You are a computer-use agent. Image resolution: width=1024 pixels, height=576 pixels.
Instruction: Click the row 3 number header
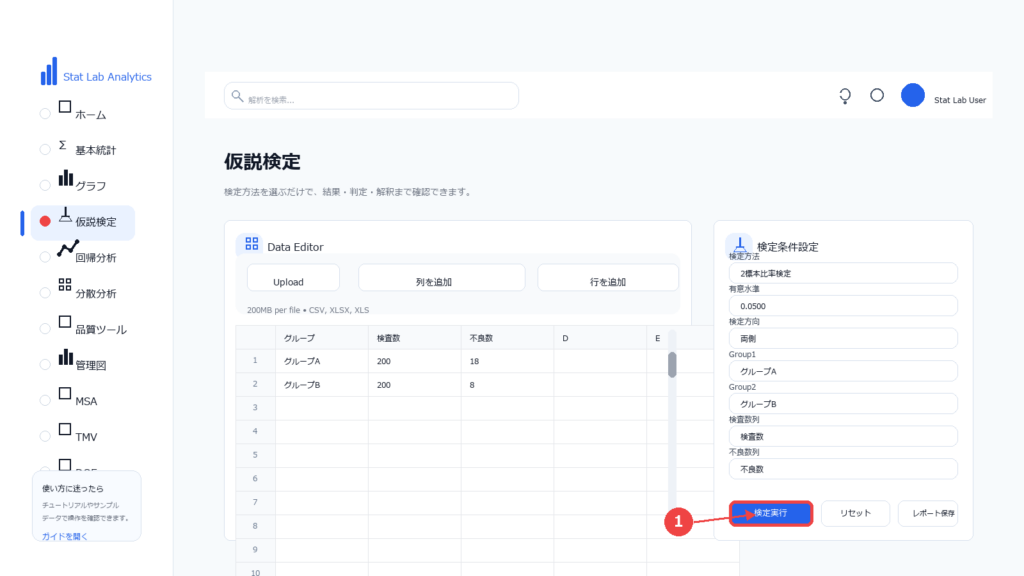(255, 408)
